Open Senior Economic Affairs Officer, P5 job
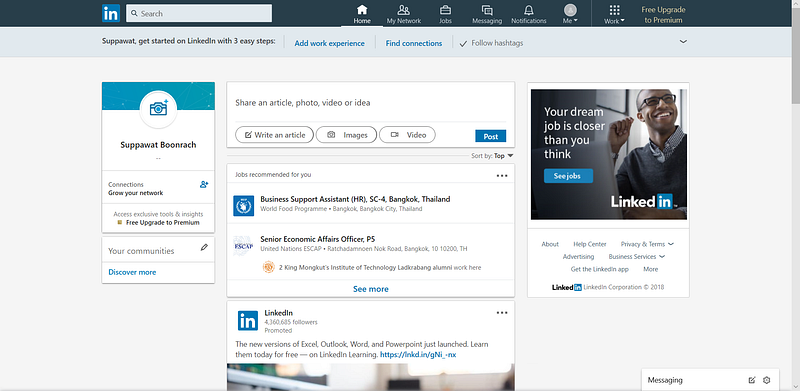 [318, 239]
